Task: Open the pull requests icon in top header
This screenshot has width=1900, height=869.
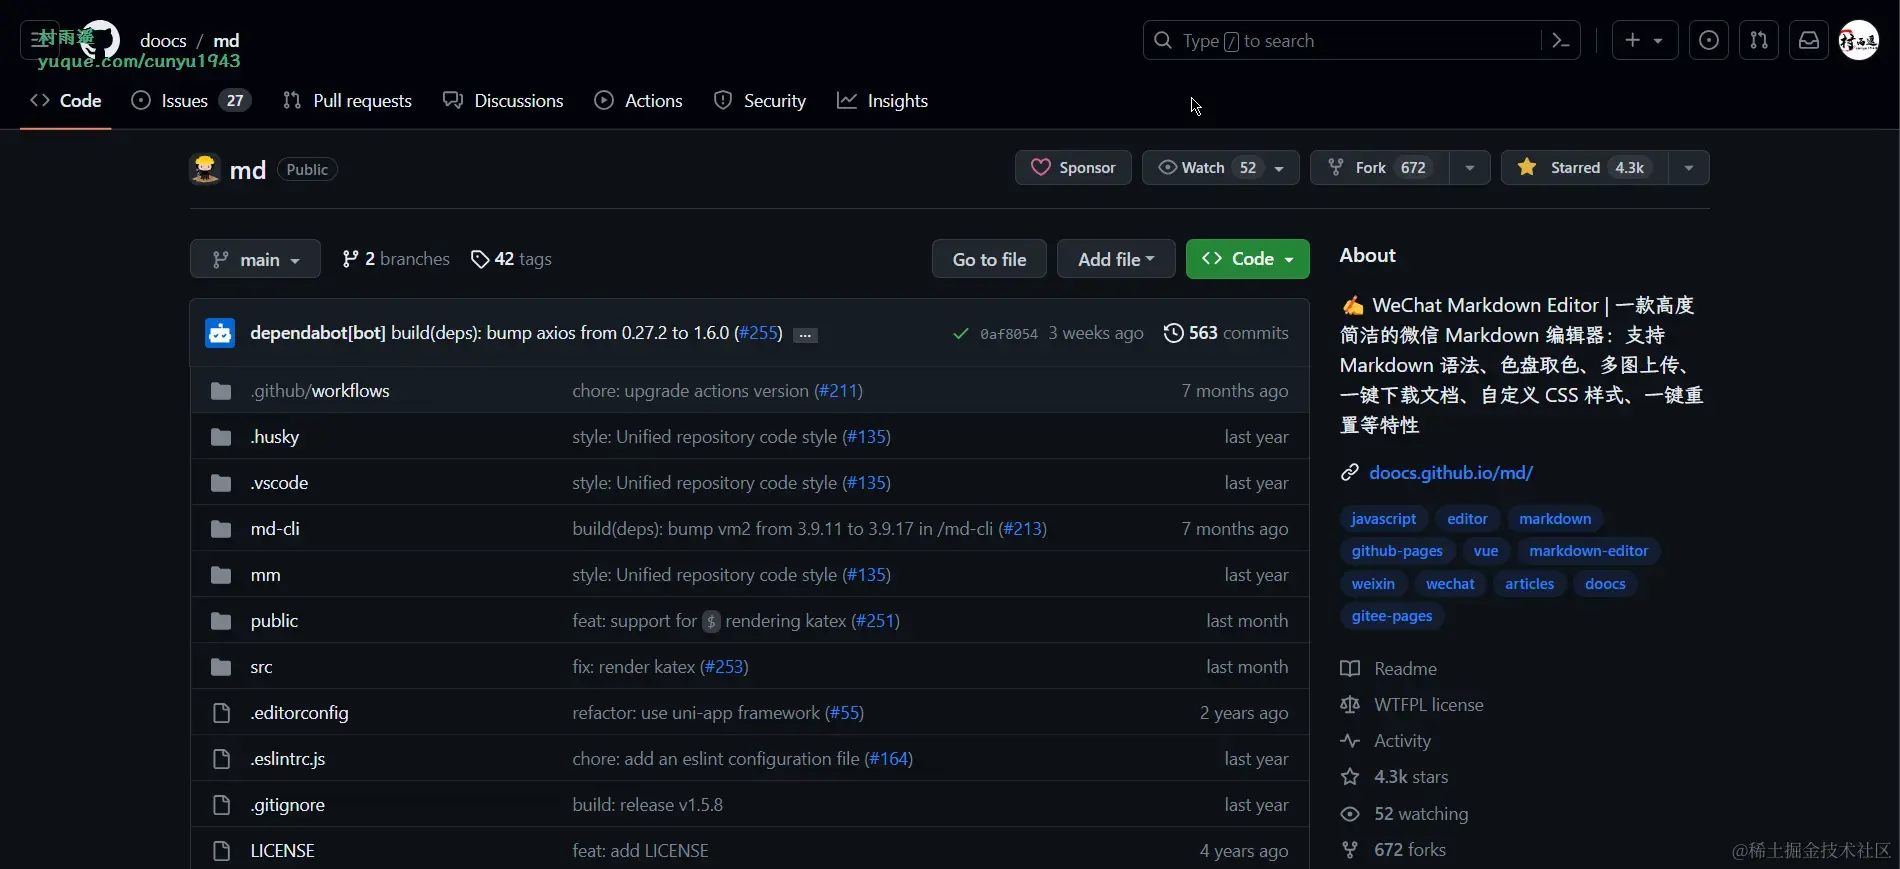Action: point(1759,41)
